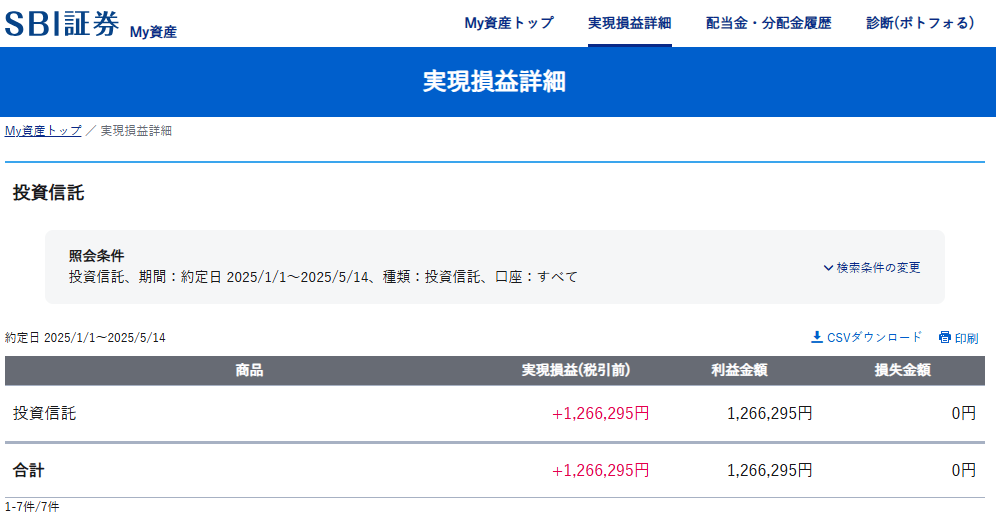Image resolution: width=996 pixels, height=518 pixels.
Task: Open the My資産トップ tab
Action: [x=509, y=23]
